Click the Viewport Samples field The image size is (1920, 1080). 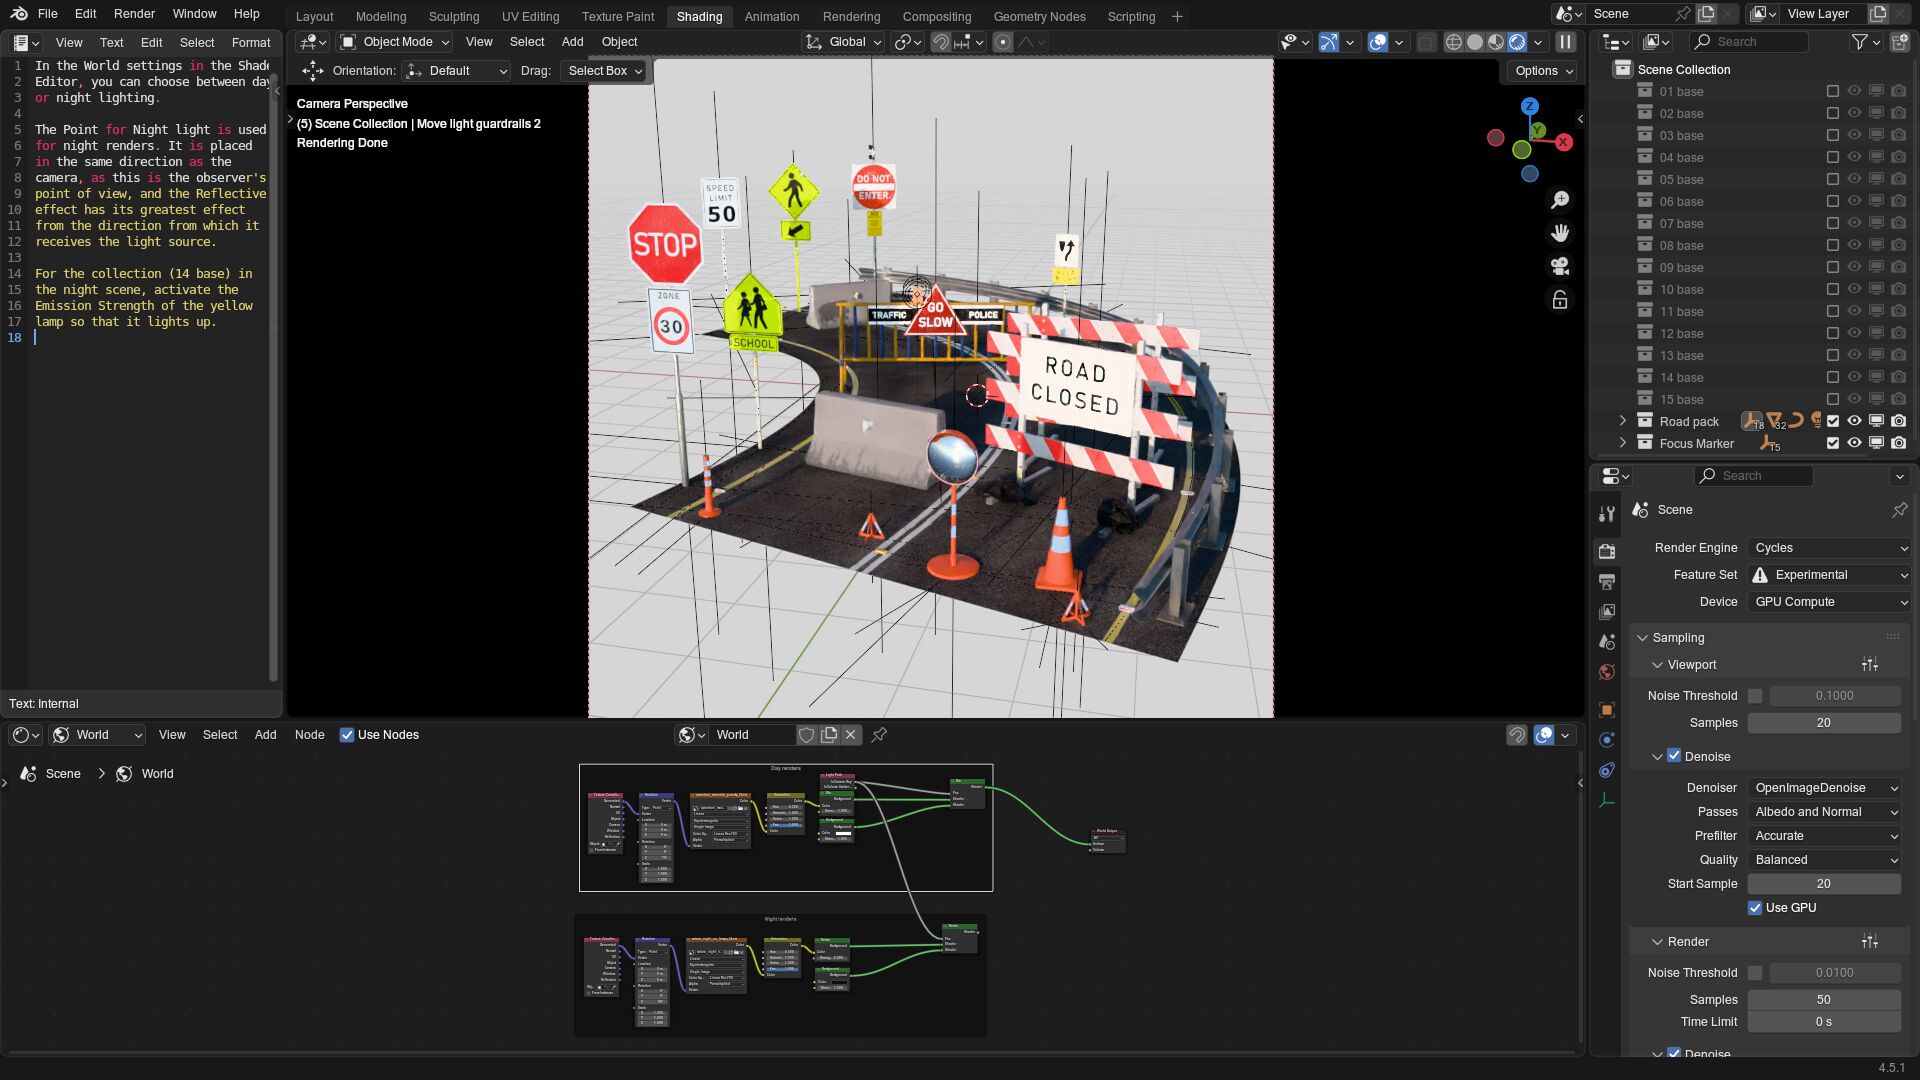(1823, 723)
